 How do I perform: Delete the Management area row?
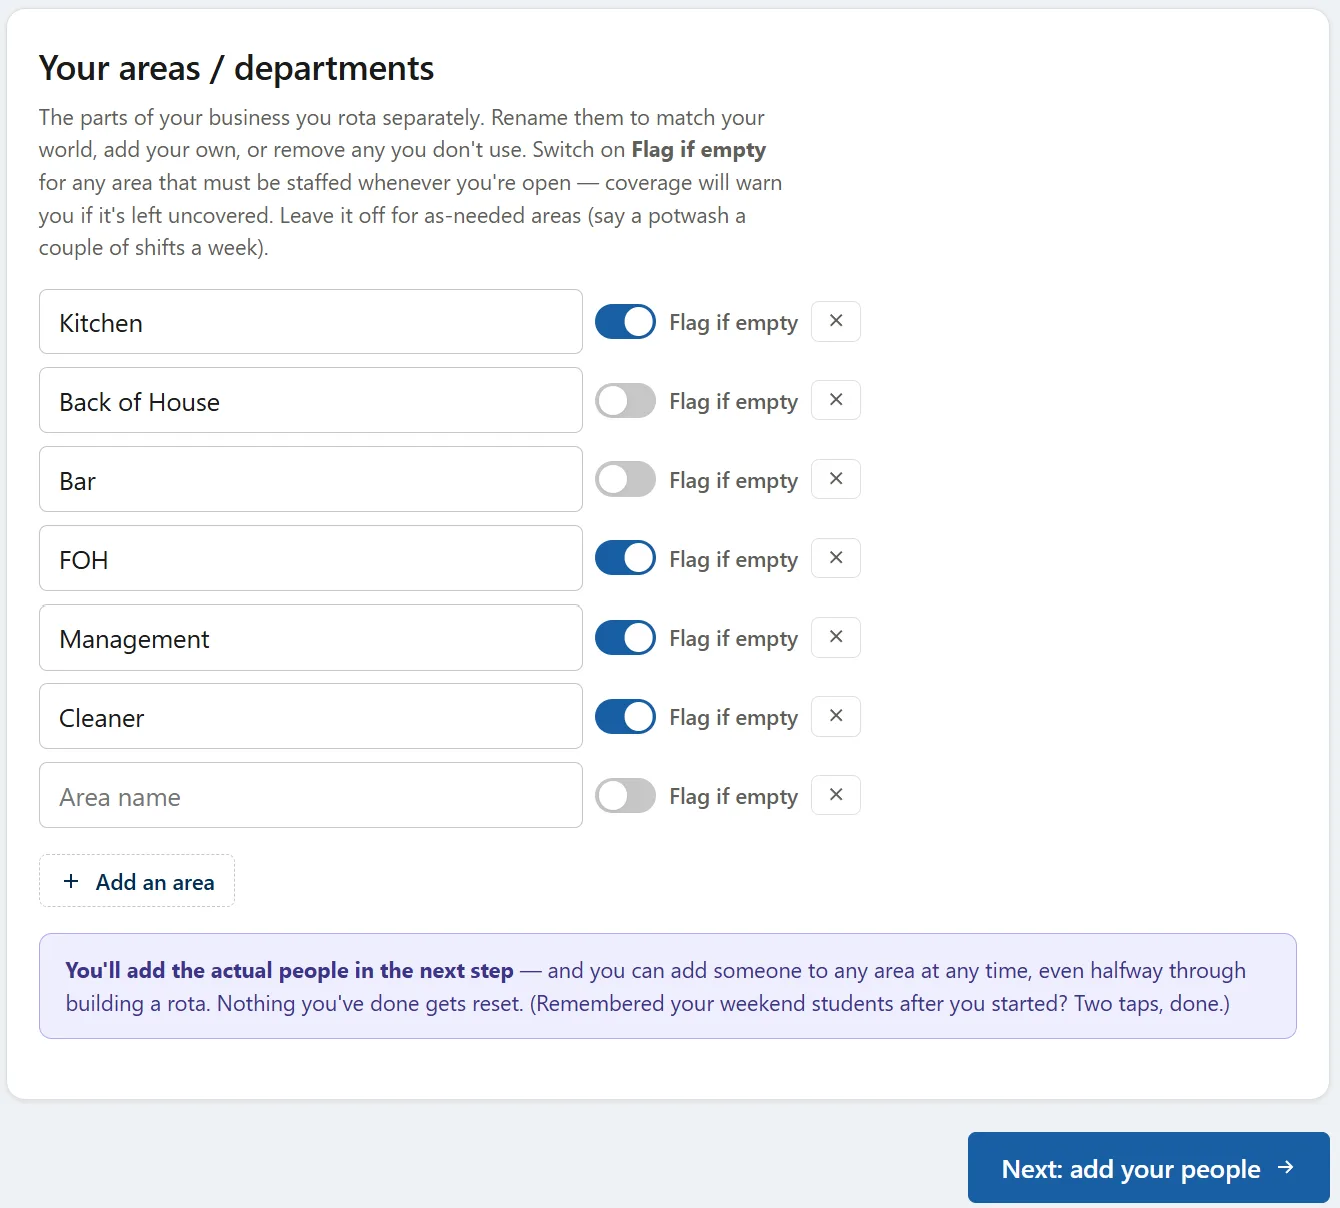coord(836,637)
